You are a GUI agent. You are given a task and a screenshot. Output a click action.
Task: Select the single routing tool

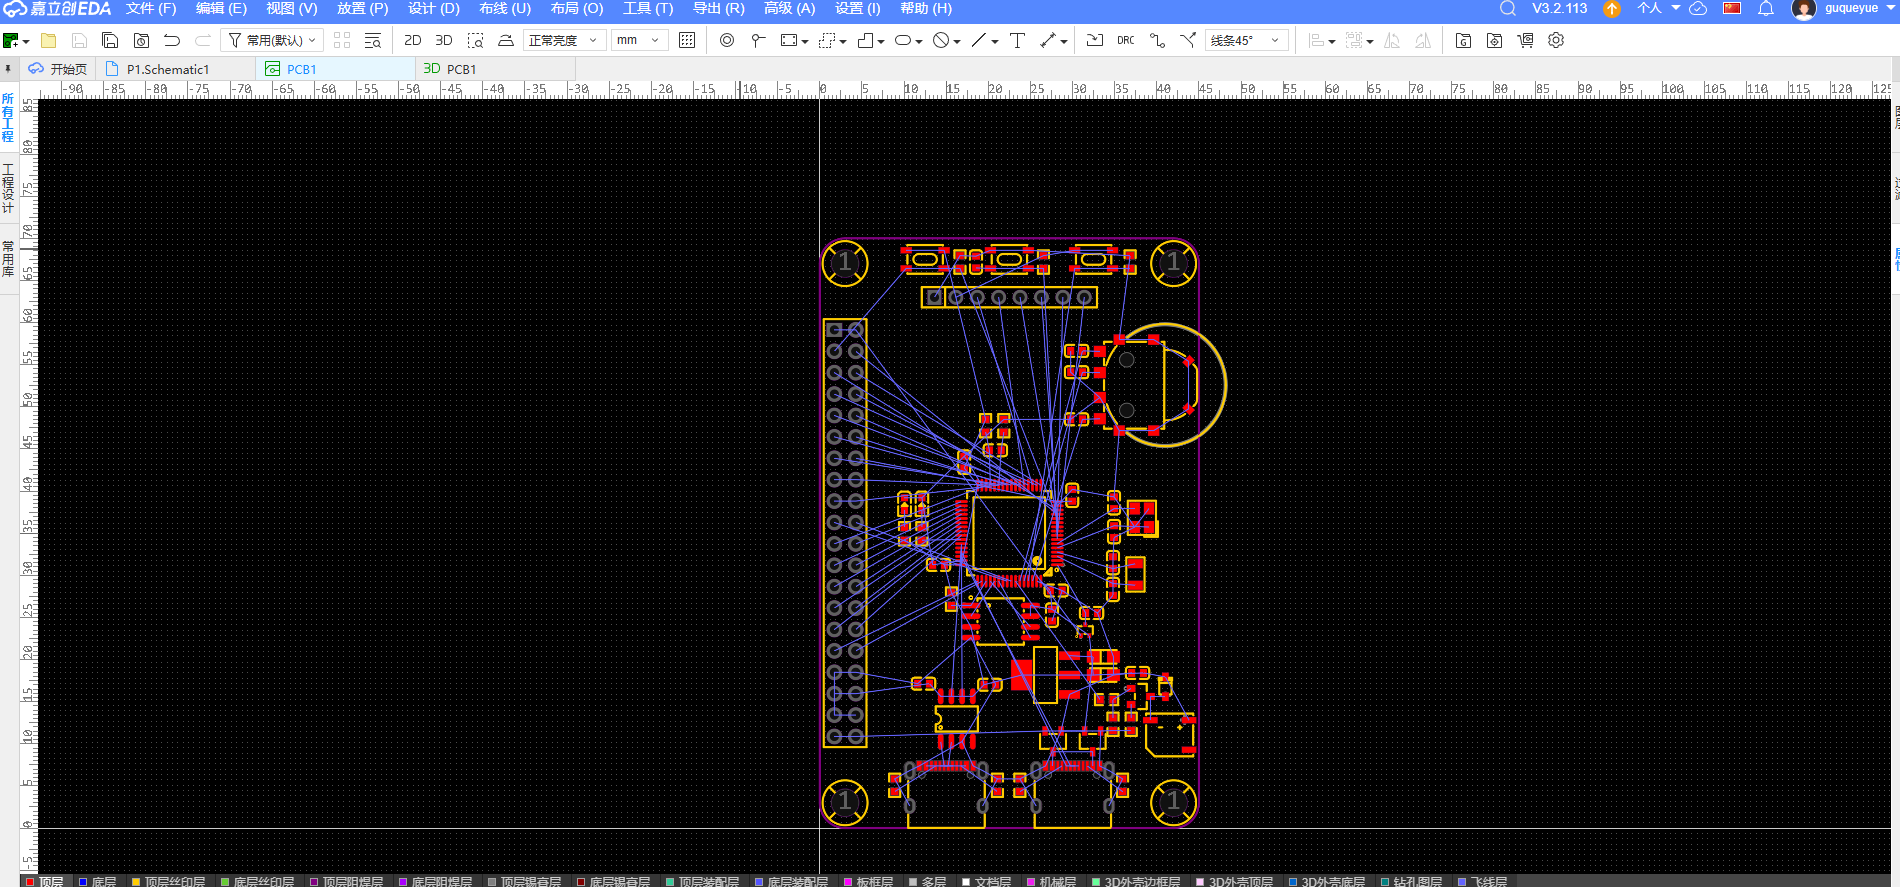point(1157,41)
